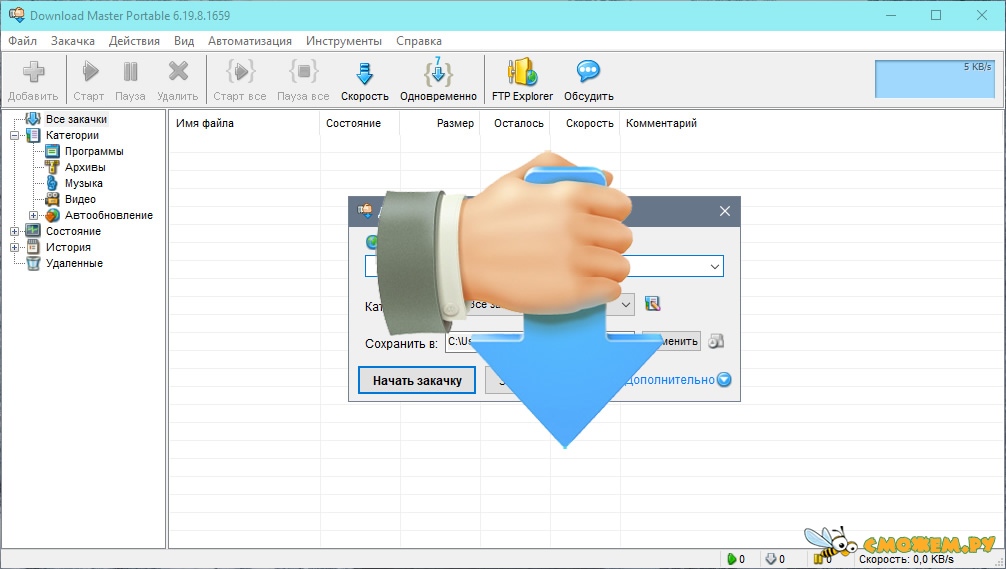This screenshot has width=1006, height=569.
Task: Select the Видео category
Action: click(80, 200)
